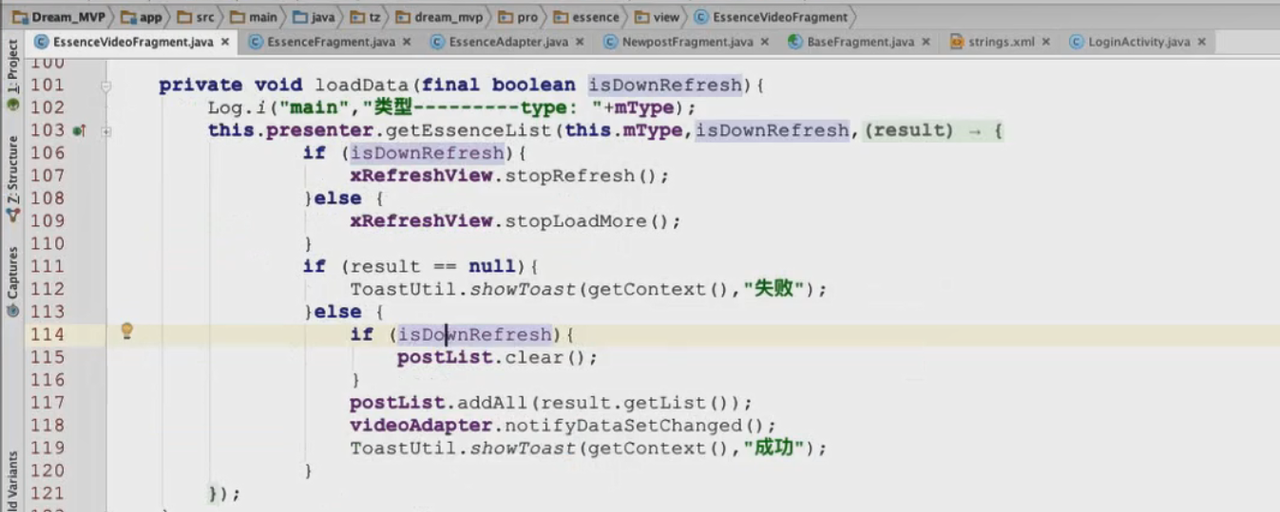The width and height of the screenshot is (1280, 512).
Task: Click the pro breadcrumb folder
Action: pos(519,16)
